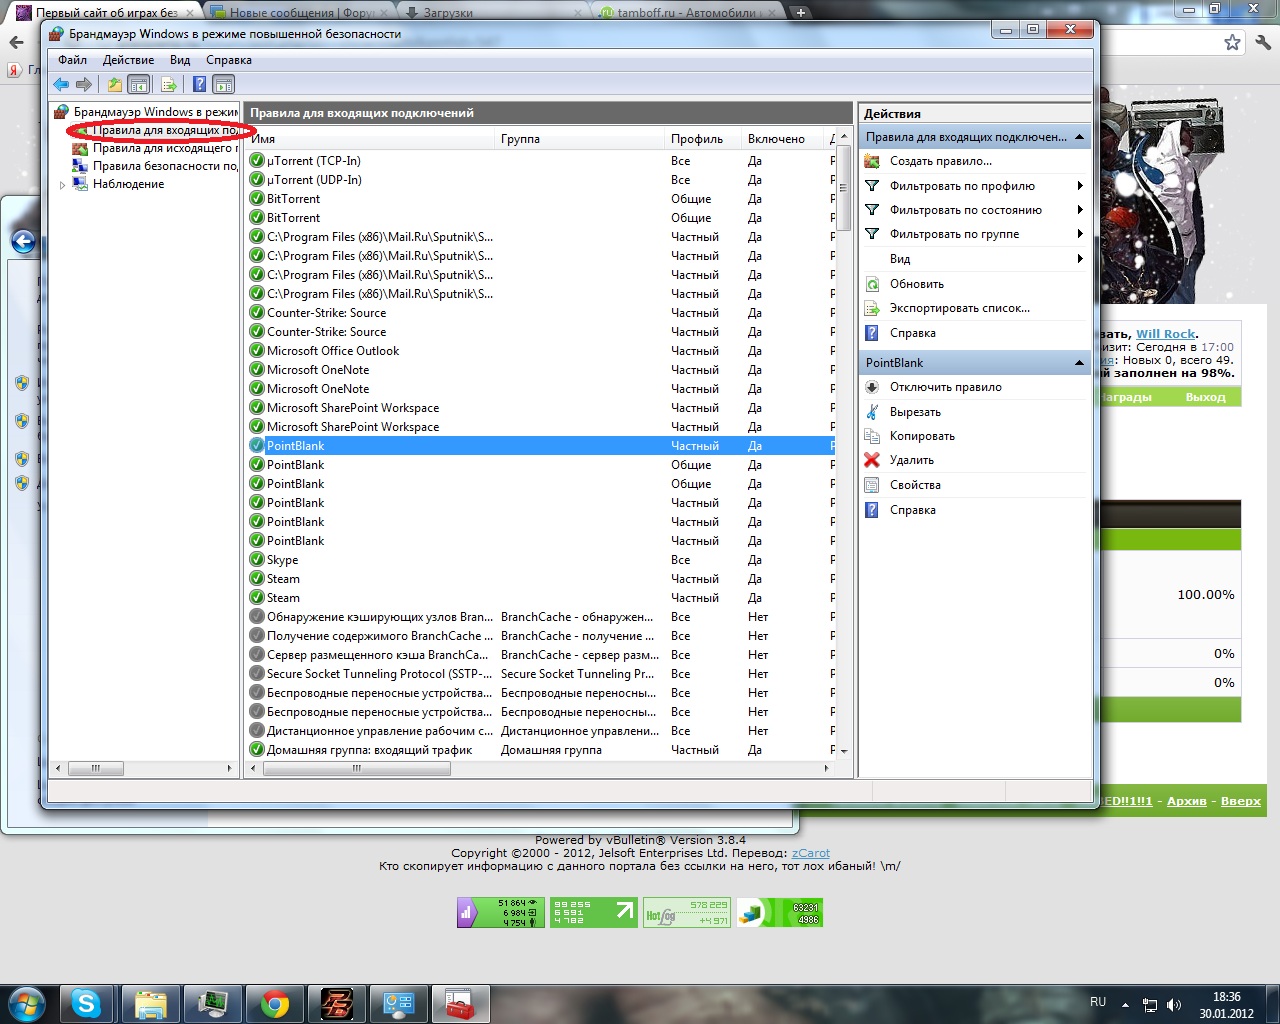Click the Копировать action

coord(922,436)
